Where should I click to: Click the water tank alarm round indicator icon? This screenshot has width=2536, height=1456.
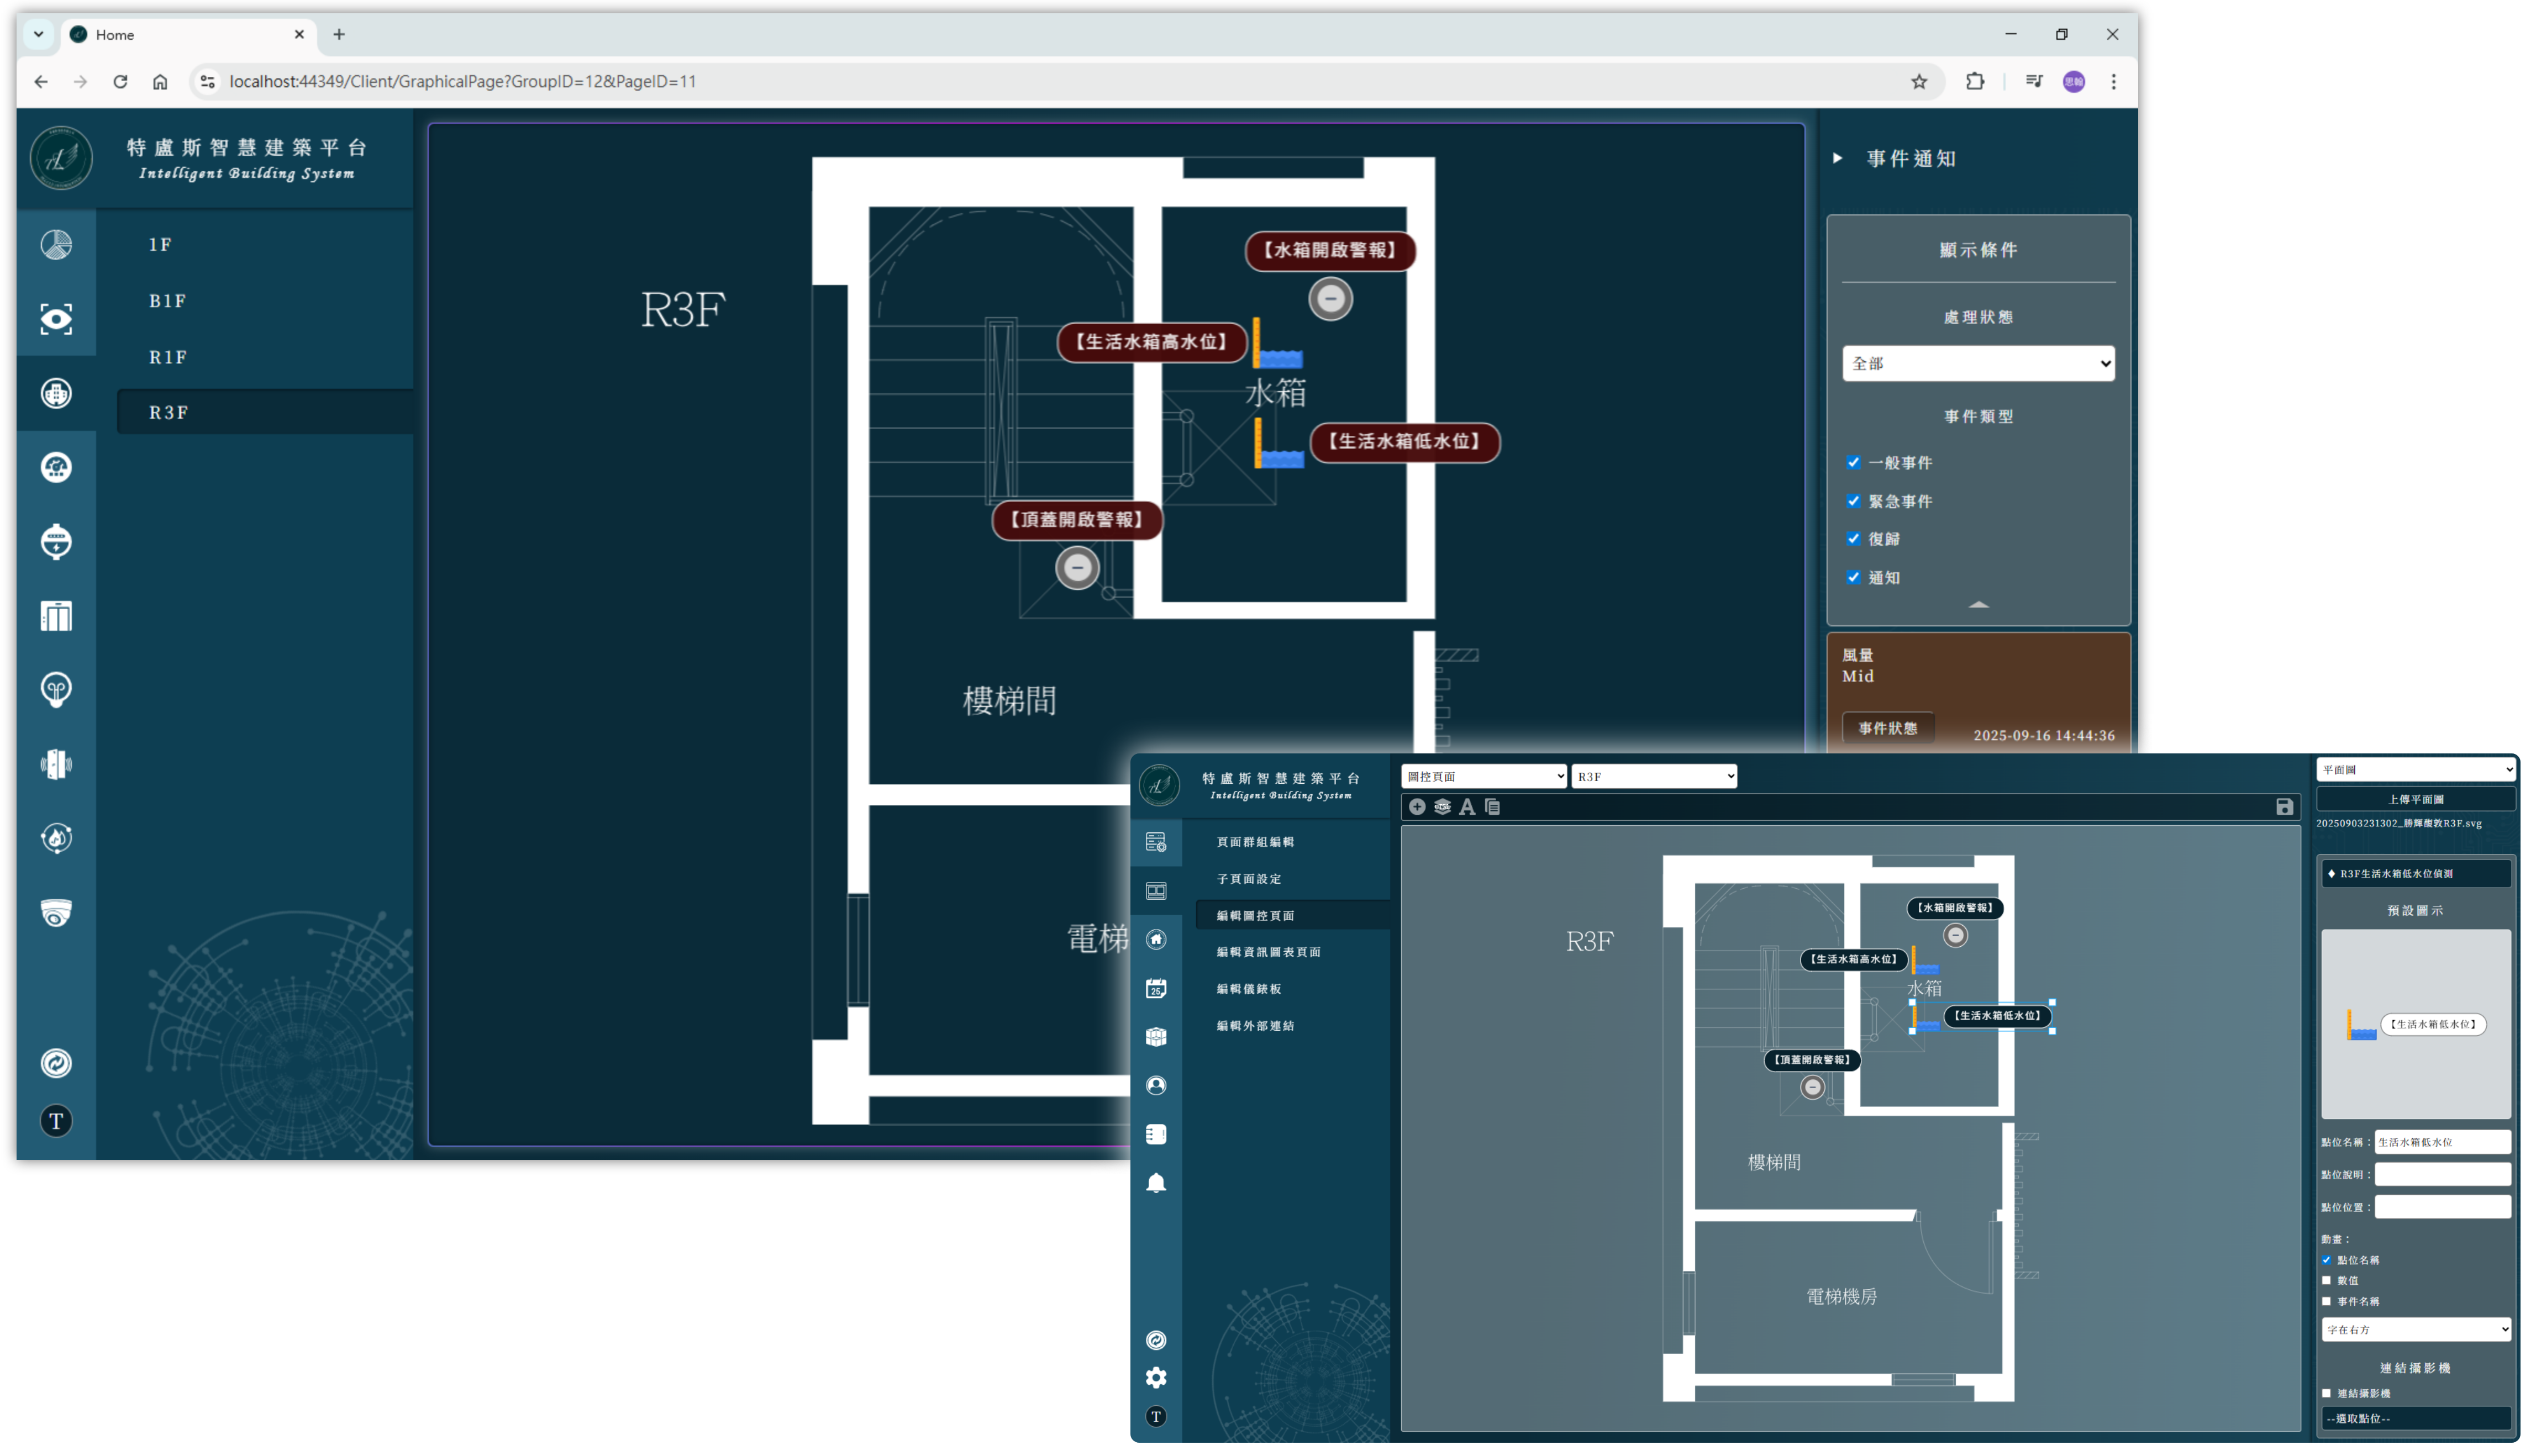coord(1330,298)
